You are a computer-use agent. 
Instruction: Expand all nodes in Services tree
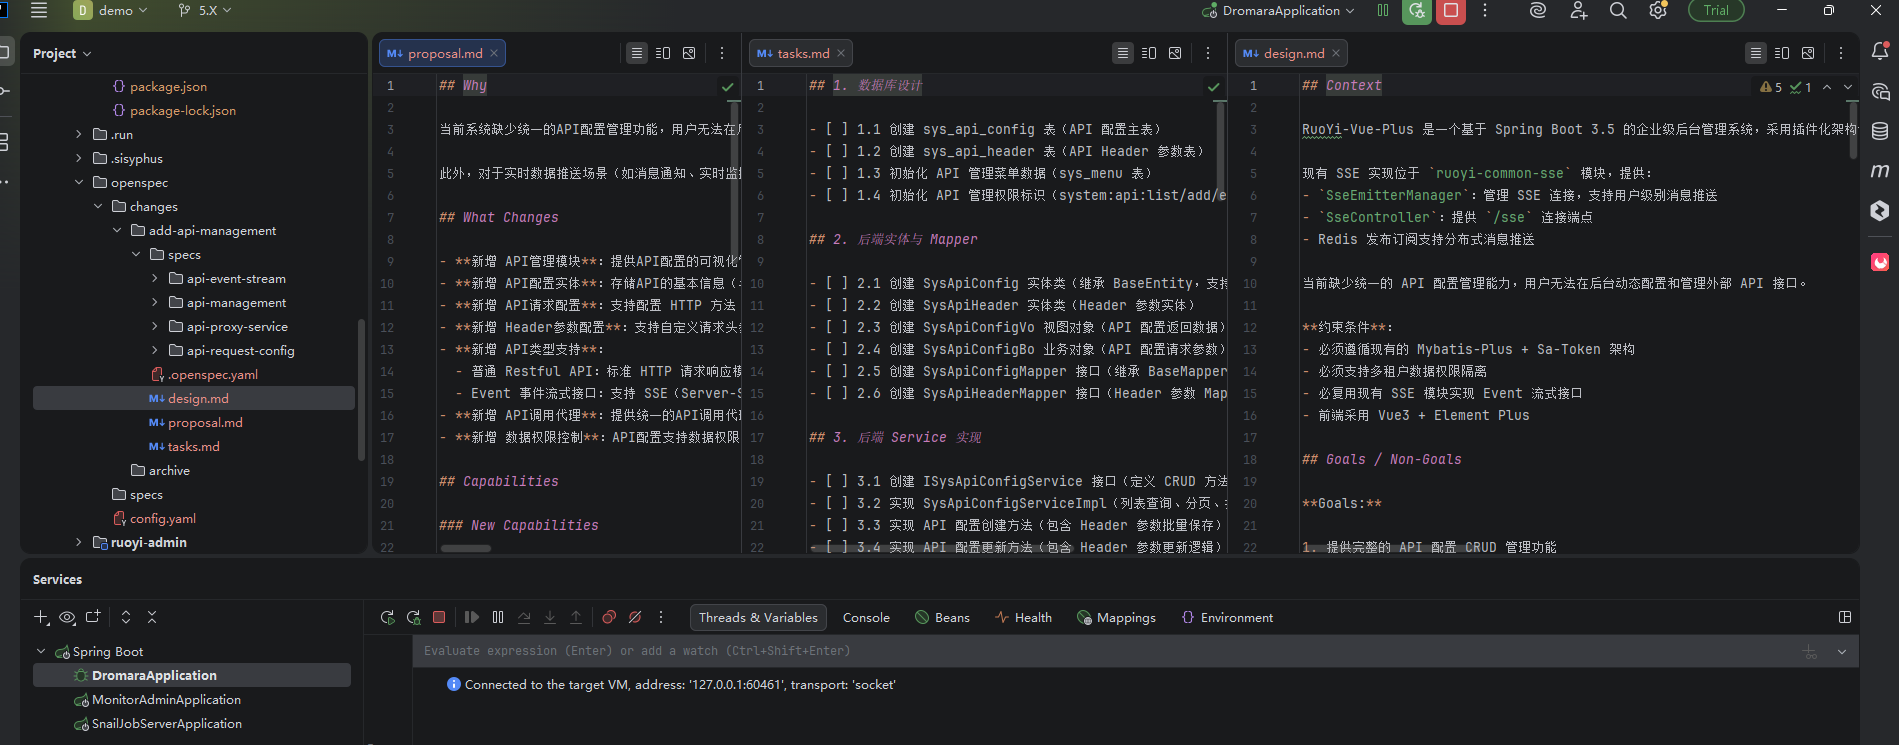[x=126, y=617]
